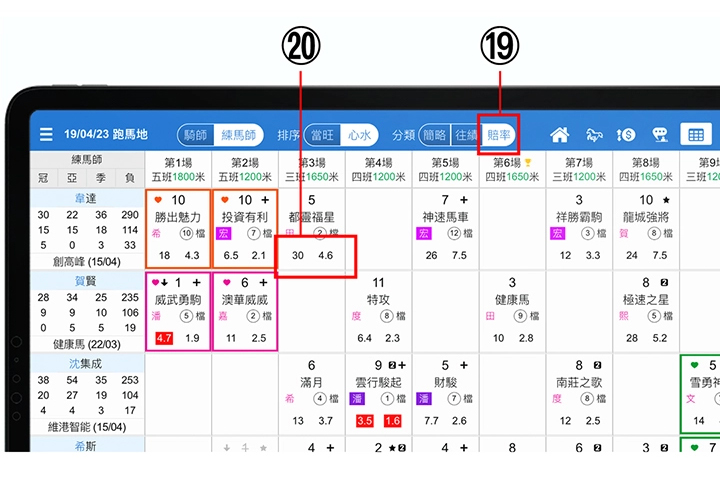The height and width of the screenshot is (480, 720).
Task: Select horse 滿月 in race 3
Action: (311, 382)
